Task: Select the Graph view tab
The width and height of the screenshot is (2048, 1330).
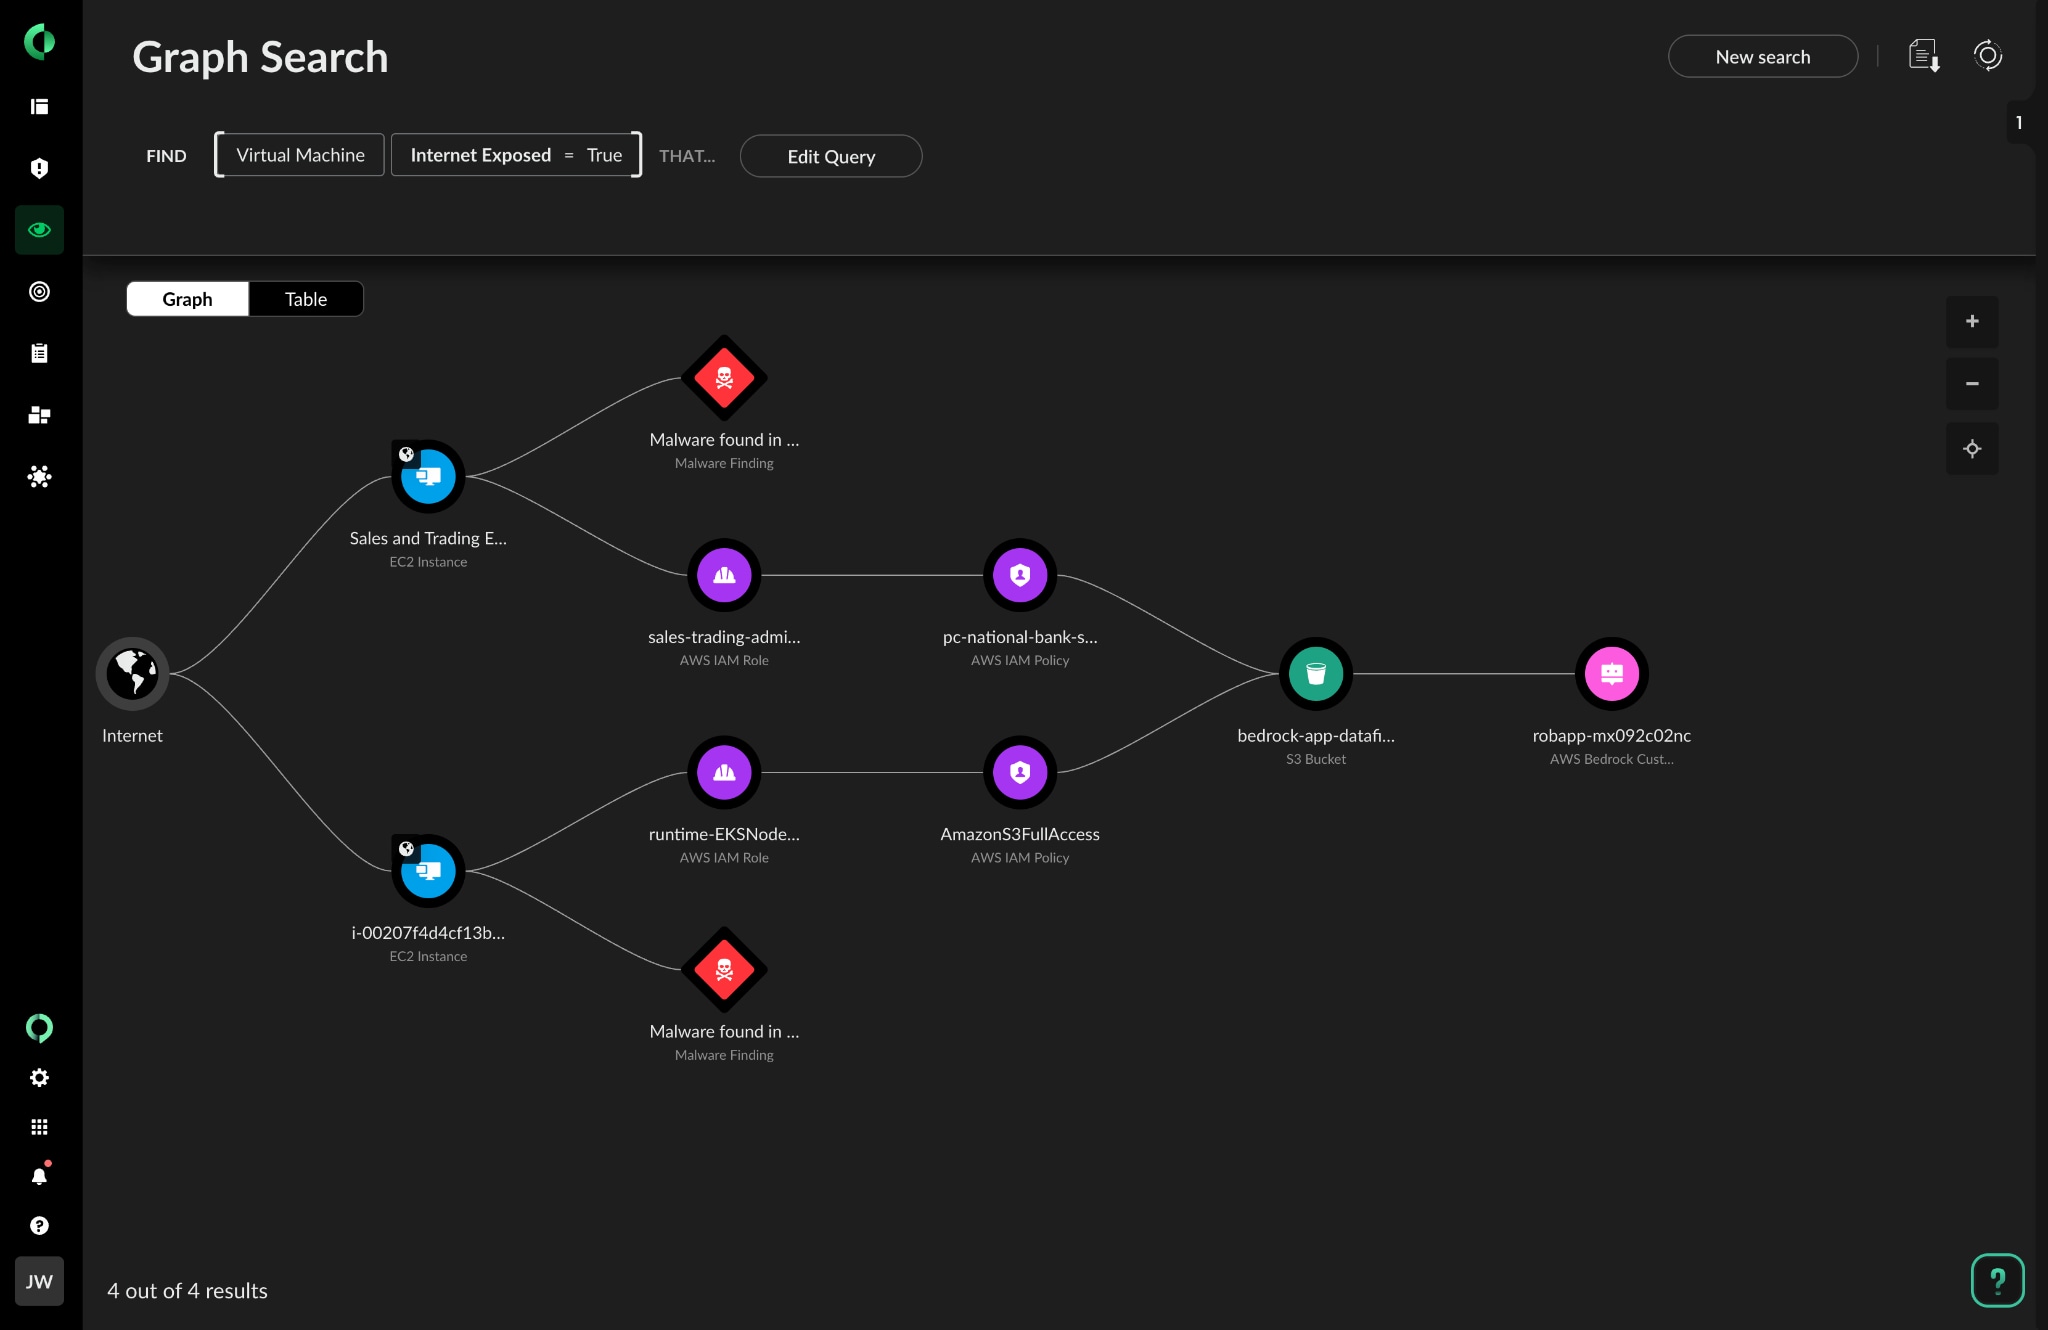Action: tap(187, 299)
